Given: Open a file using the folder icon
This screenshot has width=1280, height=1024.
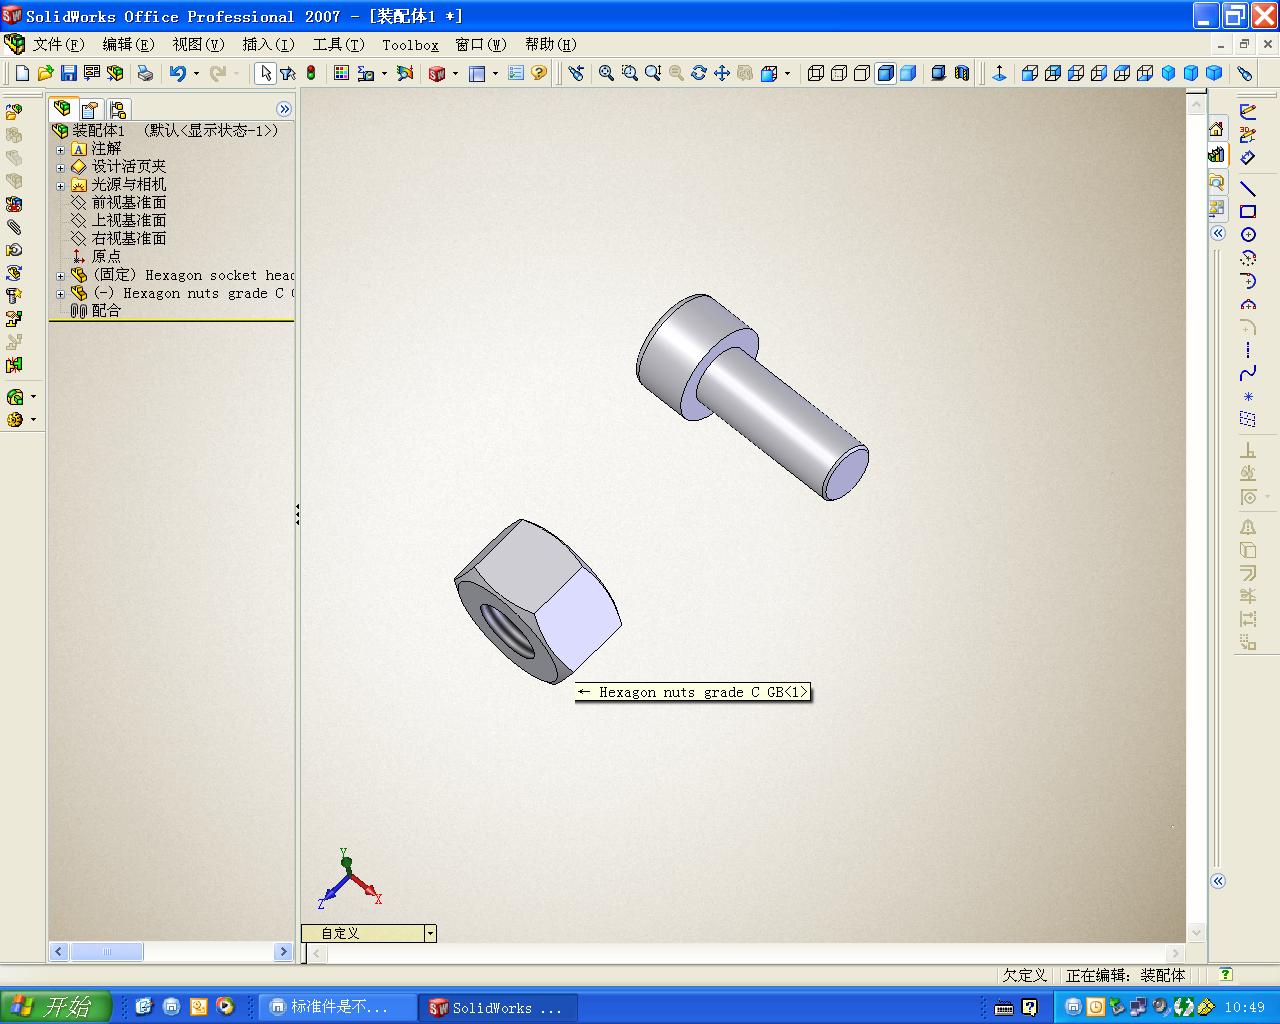Looking at the screenshot, I should [x=45, y=73].
